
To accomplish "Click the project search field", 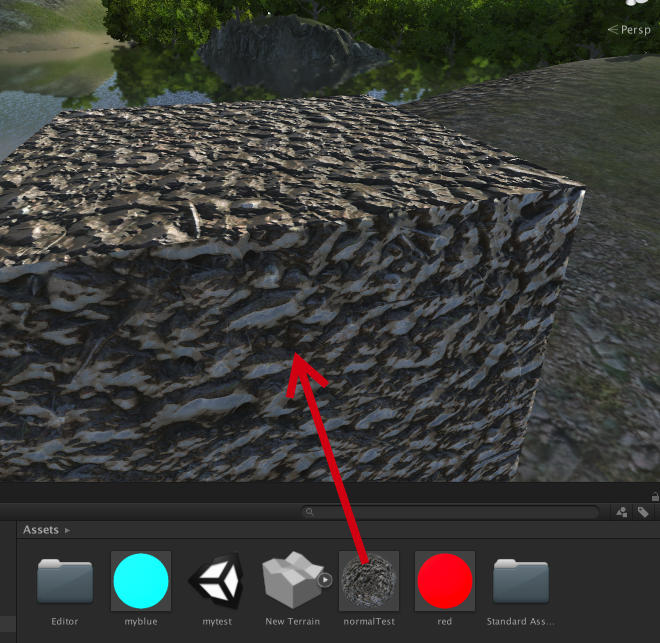I will click(450, 512).
